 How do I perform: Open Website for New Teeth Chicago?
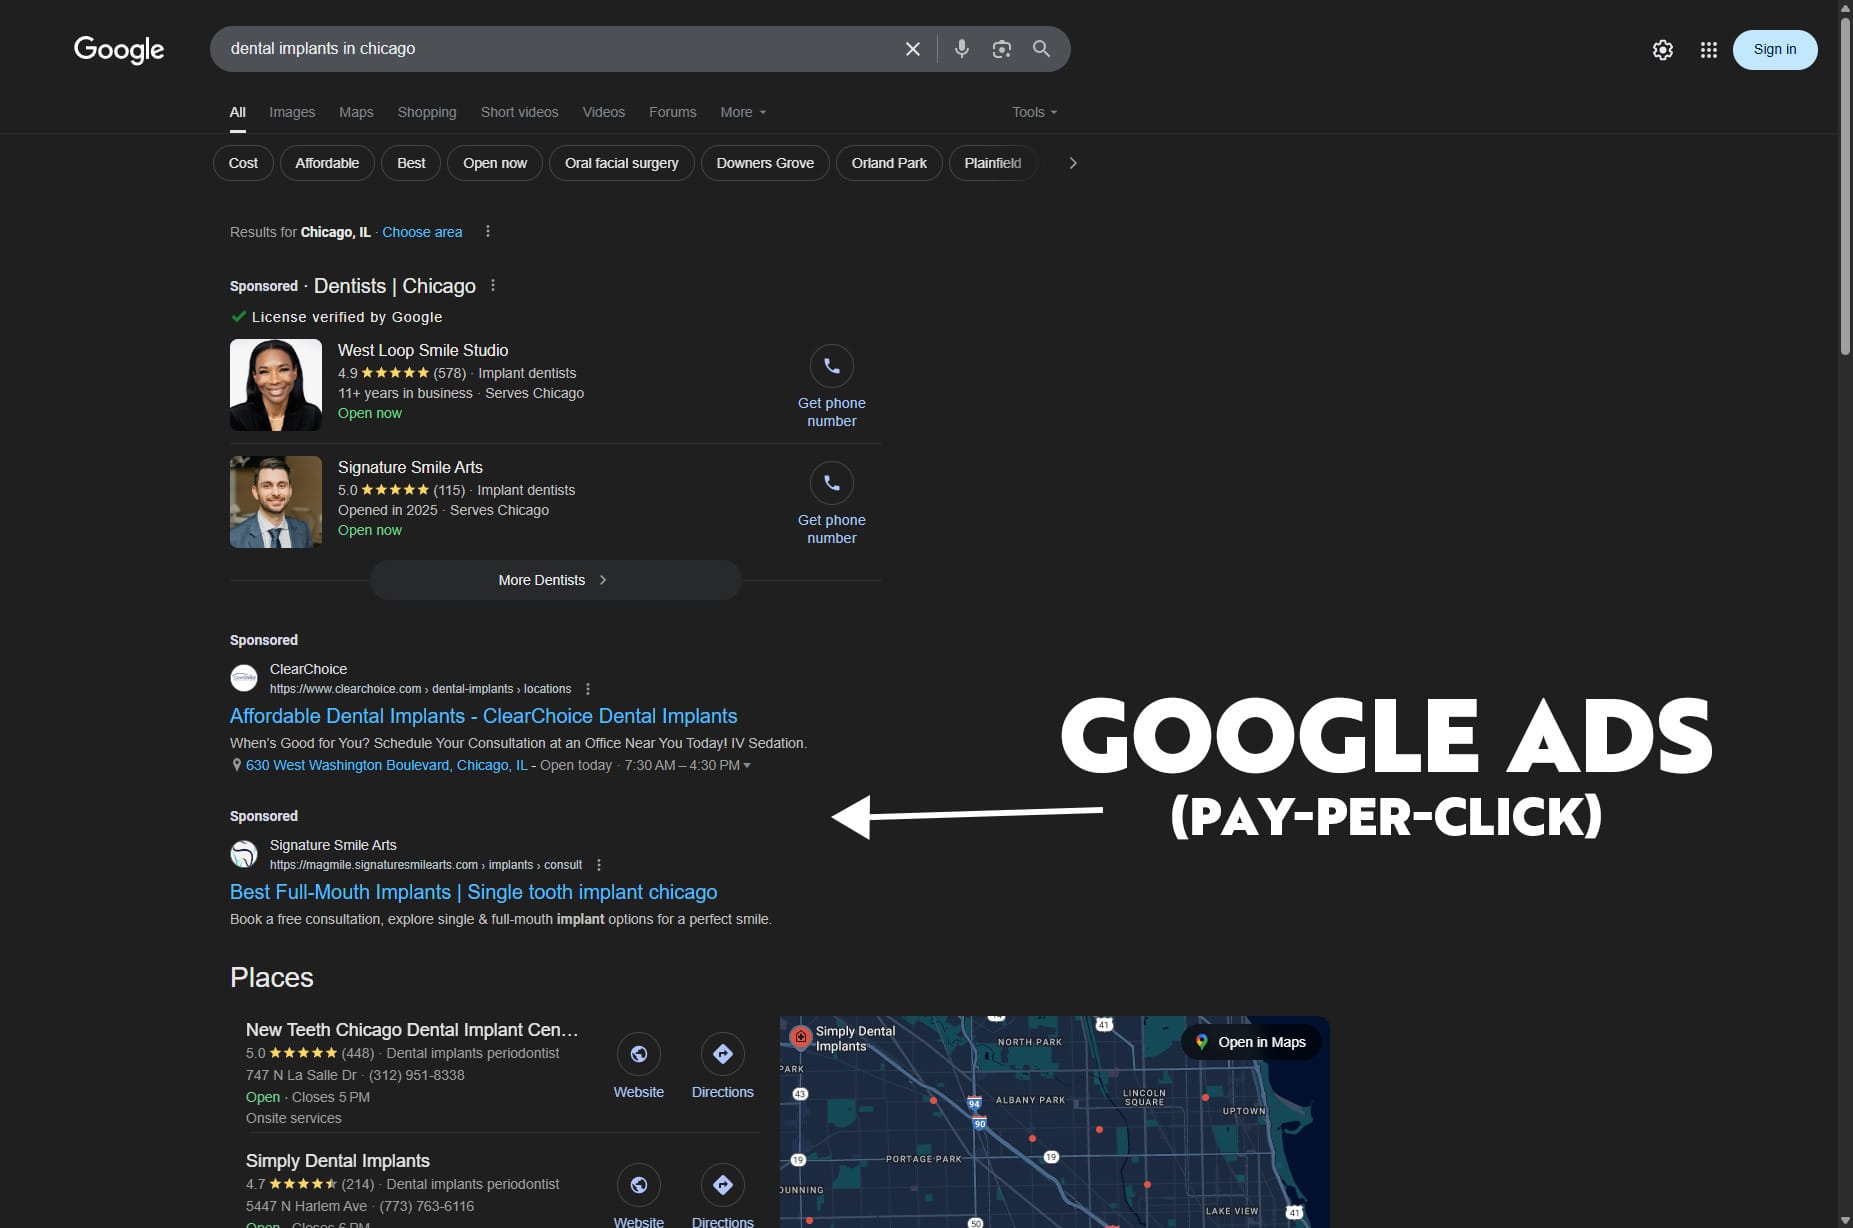(638, 1054)
